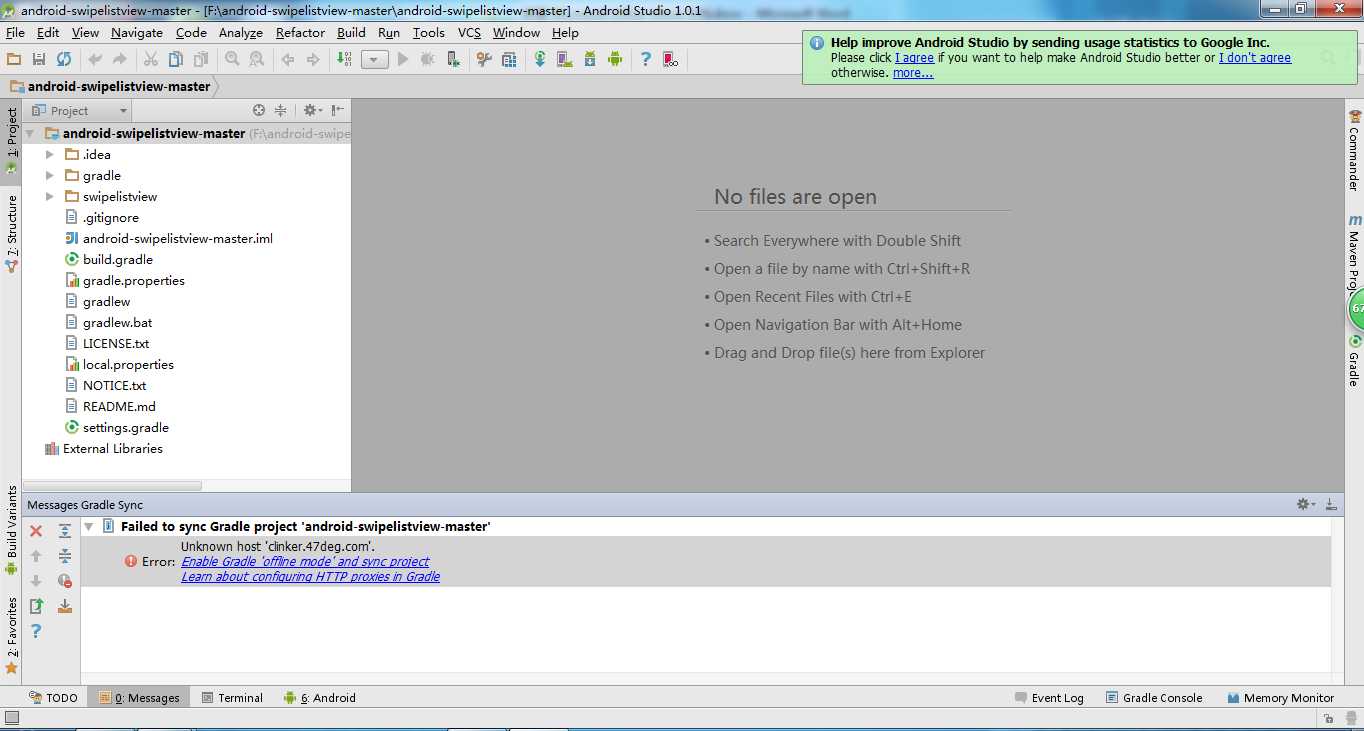Select settings.gradle in project tree
Screen dimensions: 1364x731
point(126,427)
